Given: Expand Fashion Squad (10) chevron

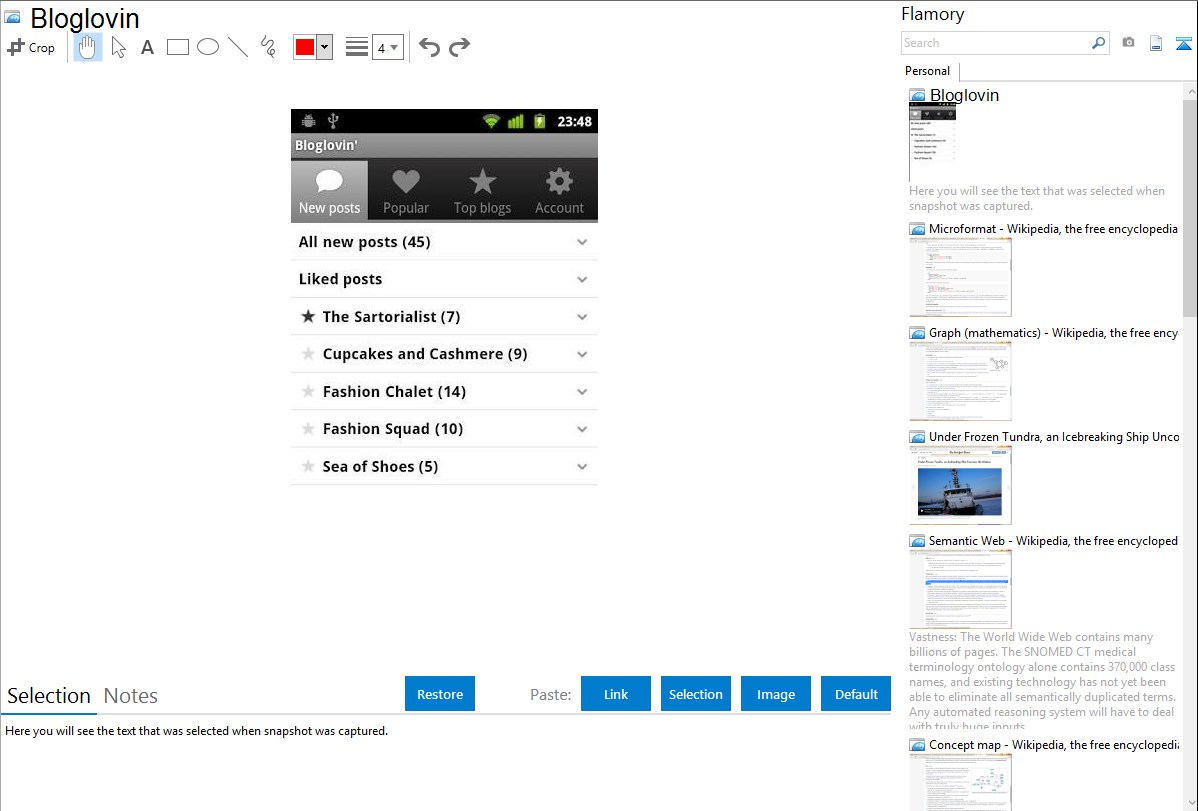Looking at the screenshot, I should 582,430.
